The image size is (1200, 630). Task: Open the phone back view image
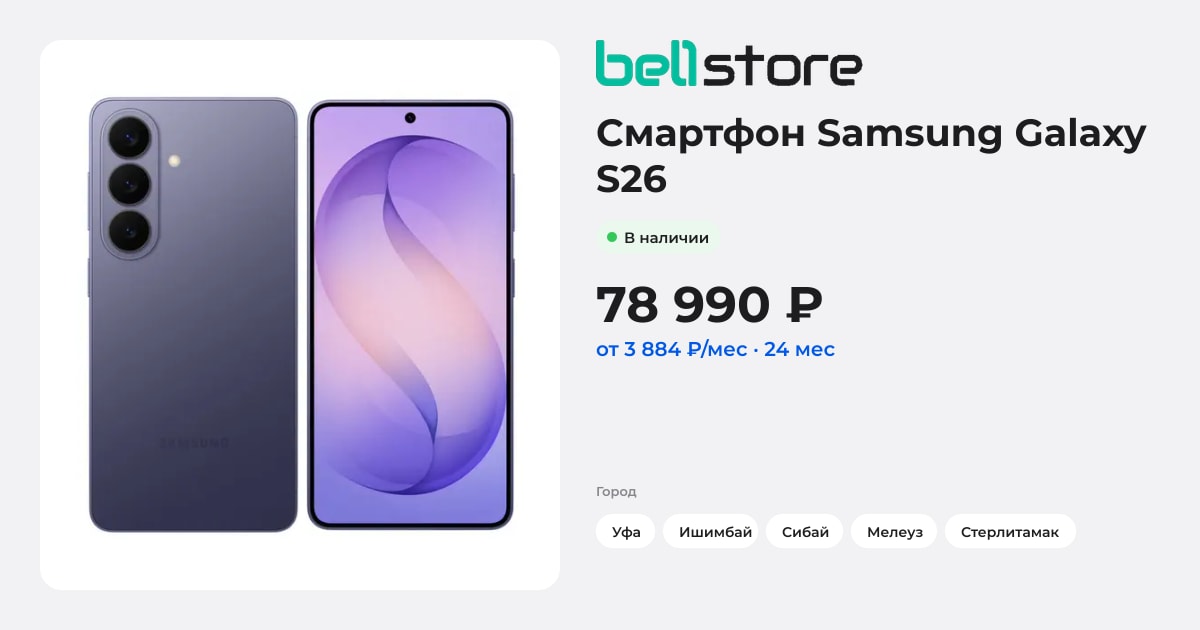click(193, 315)
